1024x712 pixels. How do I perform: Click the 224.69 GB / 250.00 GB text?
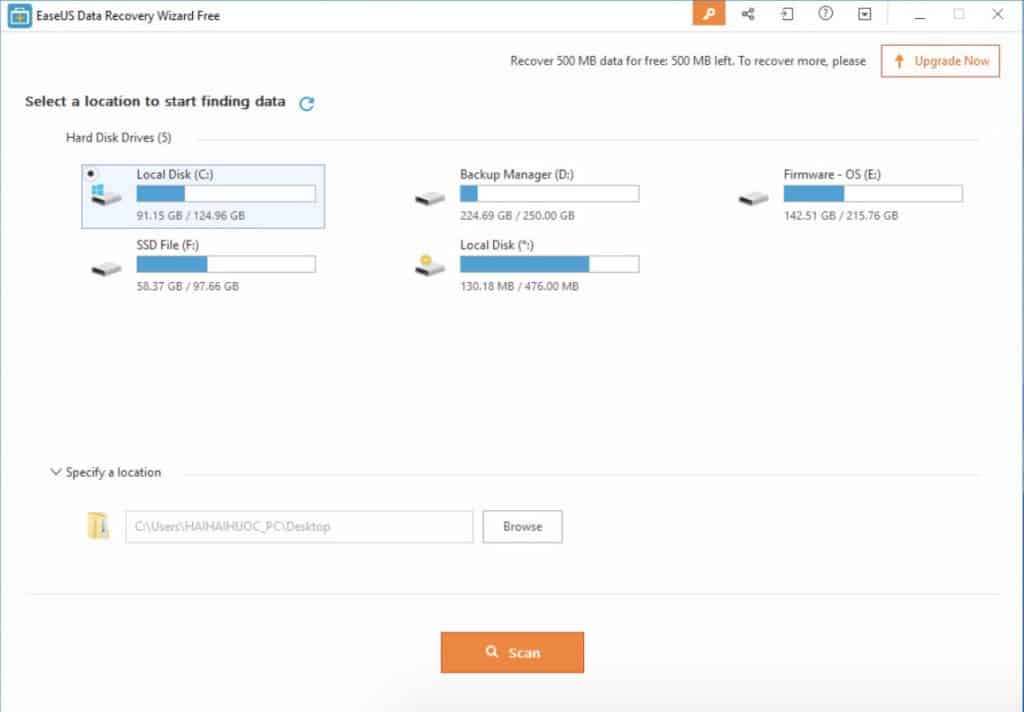(x=517, y=216)
